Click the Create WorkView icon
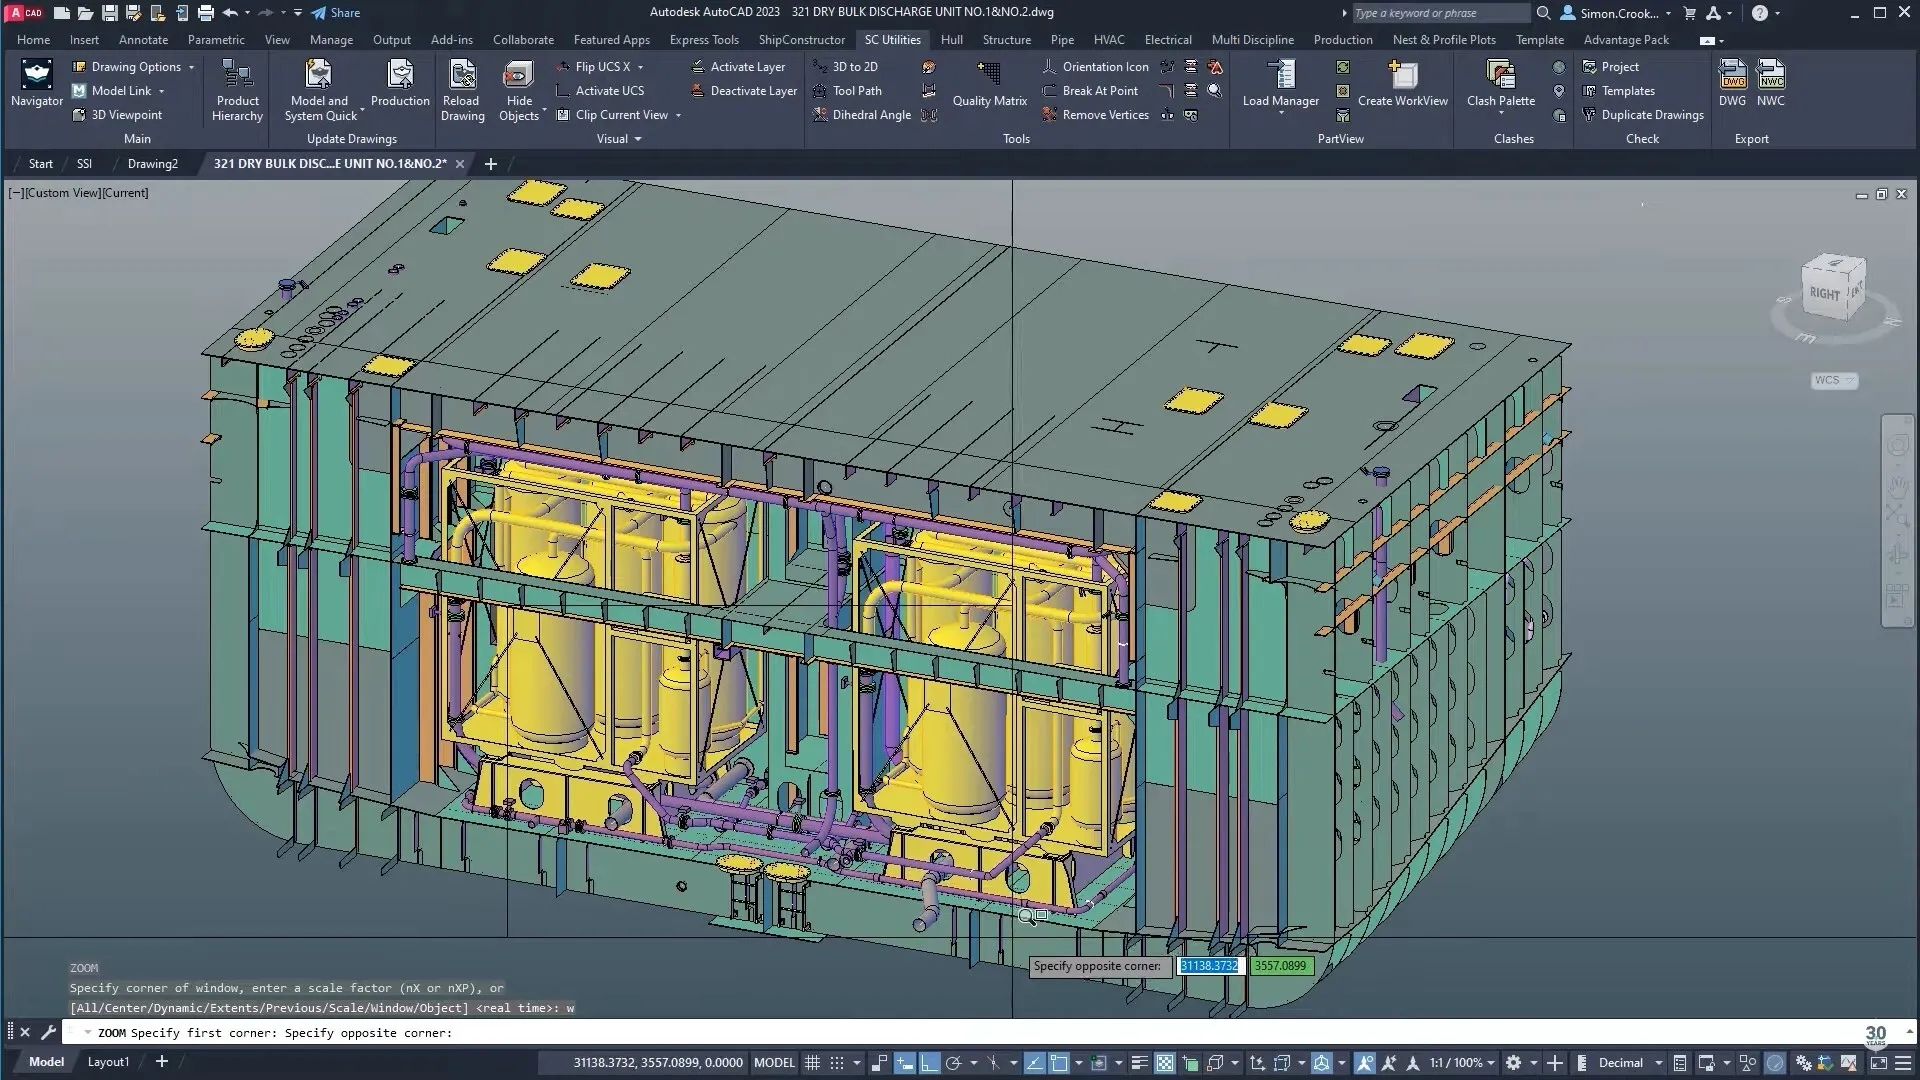Screen dimensions: 1920x1080 1402,76
